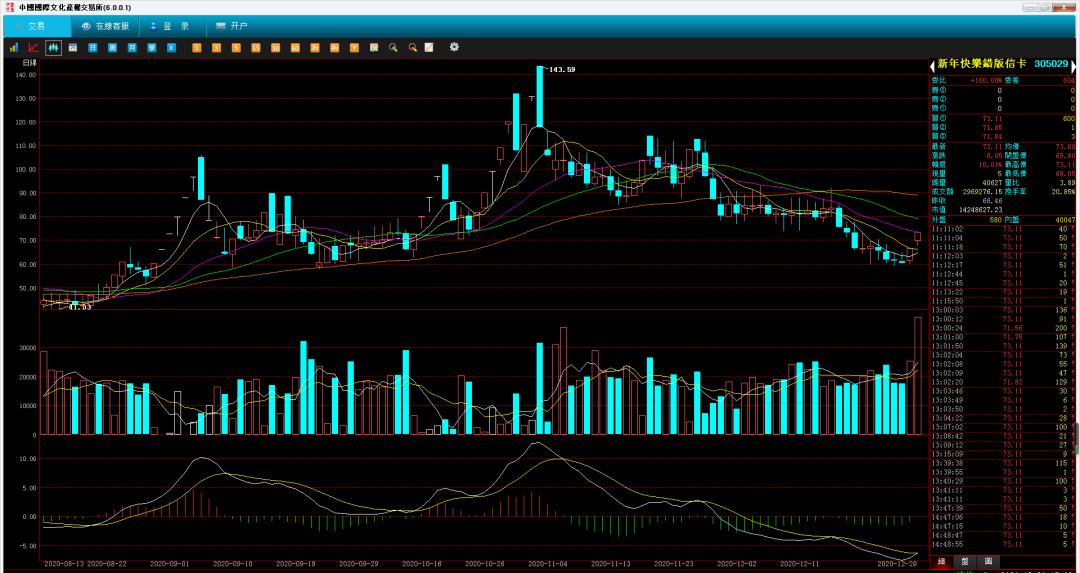Select the 細 detail tab at bottom right
Viewport: 1080px width, 573px height.
(941, 562)
